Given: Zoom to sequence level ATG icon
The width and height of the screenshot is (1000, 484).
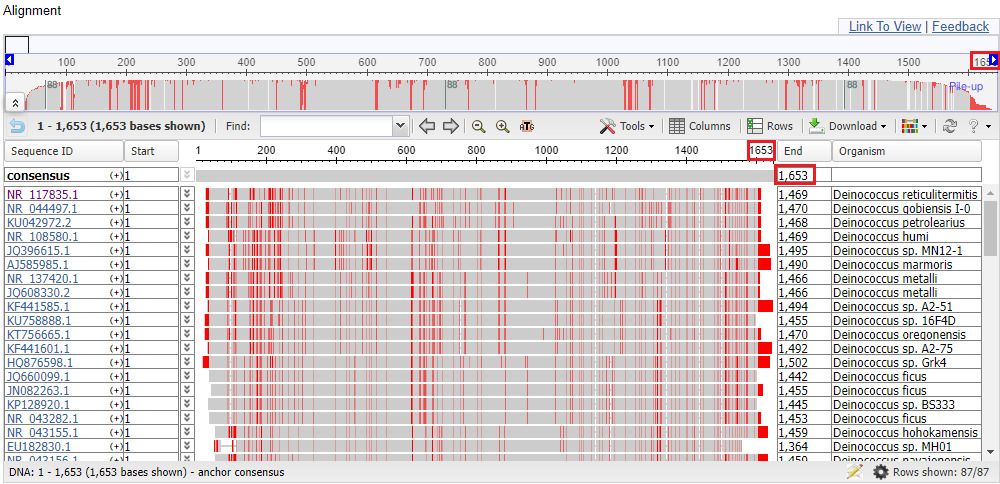Looking at the screenshot, I should (527, 126).
